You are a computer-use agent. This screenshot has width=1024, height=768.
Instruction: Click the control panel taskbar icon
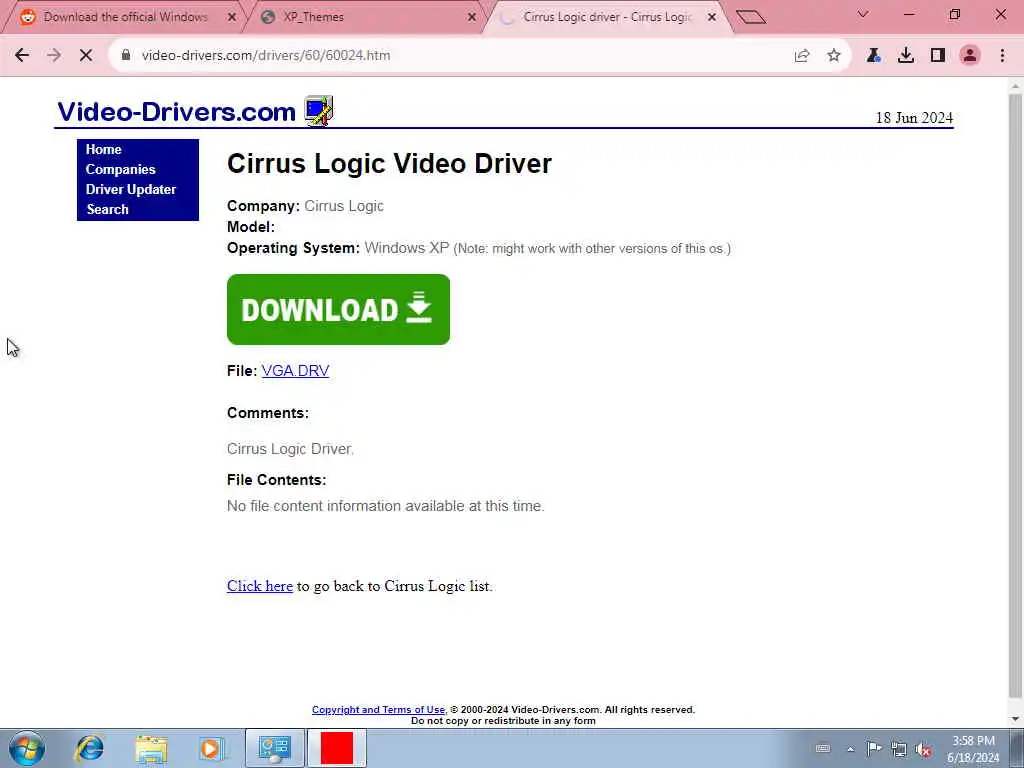pos(274,748)
